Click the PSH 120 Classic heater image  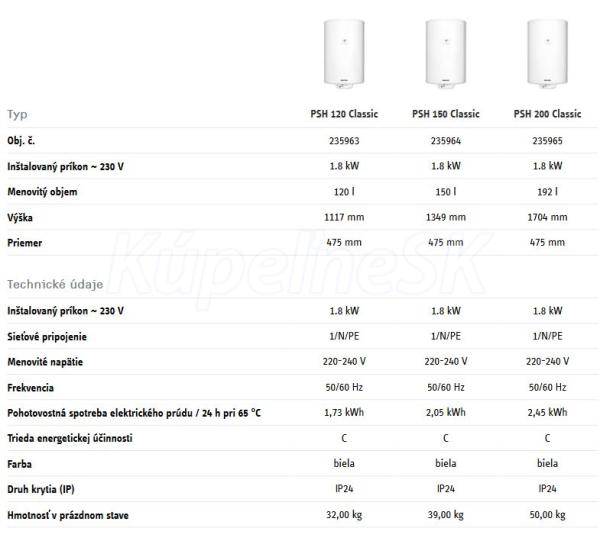pyautogui.click(x=344, y=54)
